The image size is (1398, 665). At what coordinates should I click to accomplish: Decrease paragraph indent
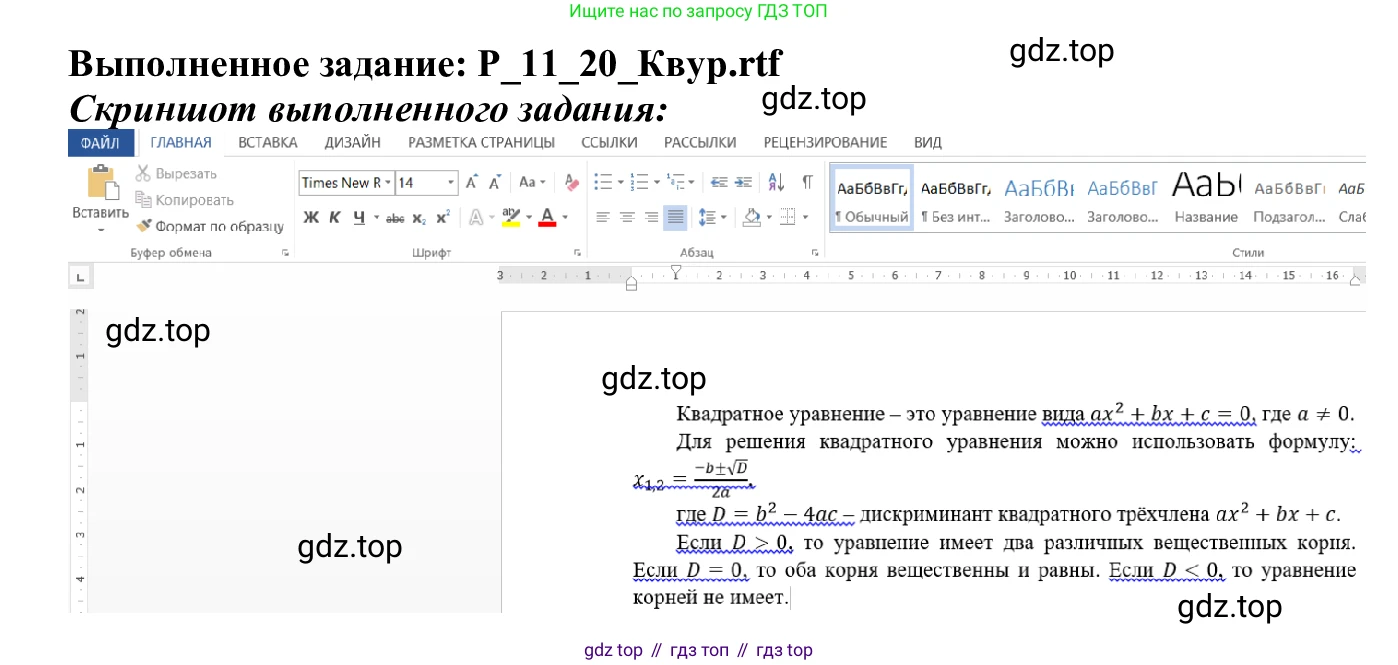coord(718,182)
